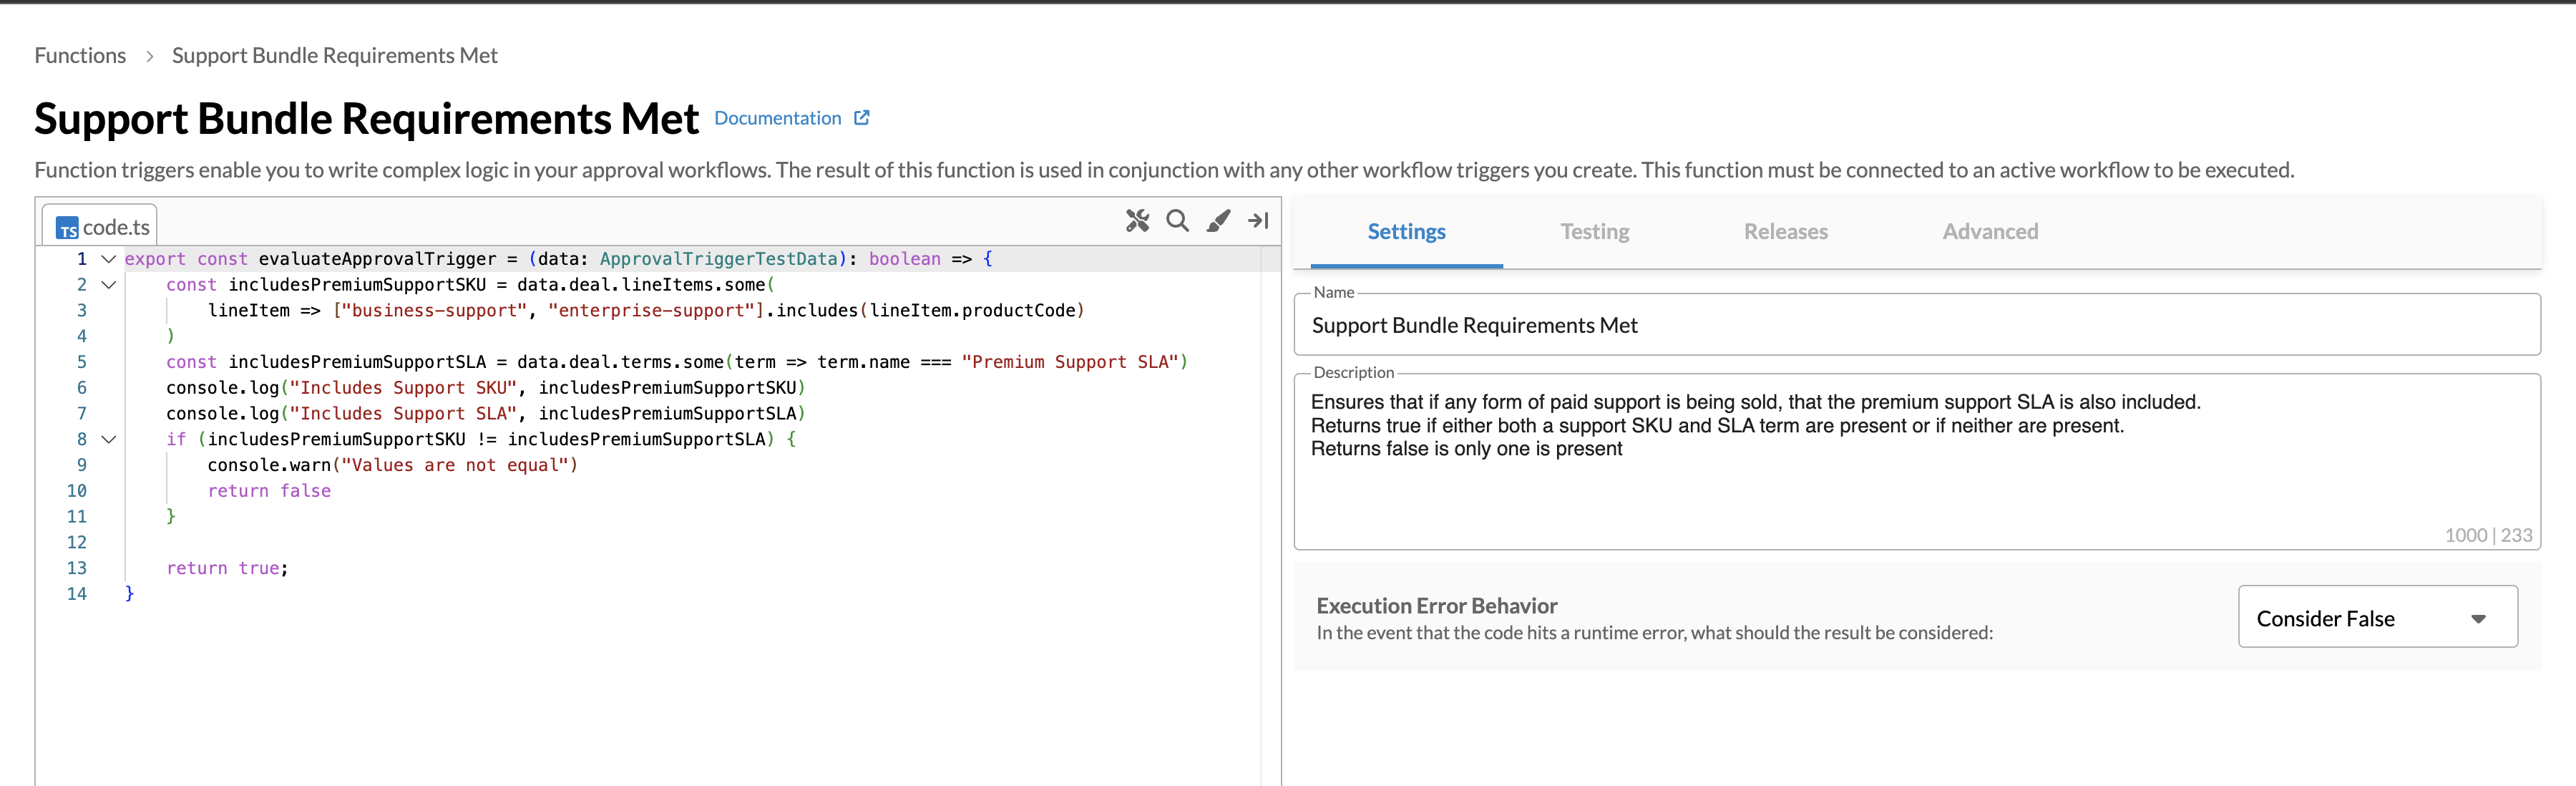Click 'includesPremiumSupportSKU' declaration on line 2

(357, 285)
